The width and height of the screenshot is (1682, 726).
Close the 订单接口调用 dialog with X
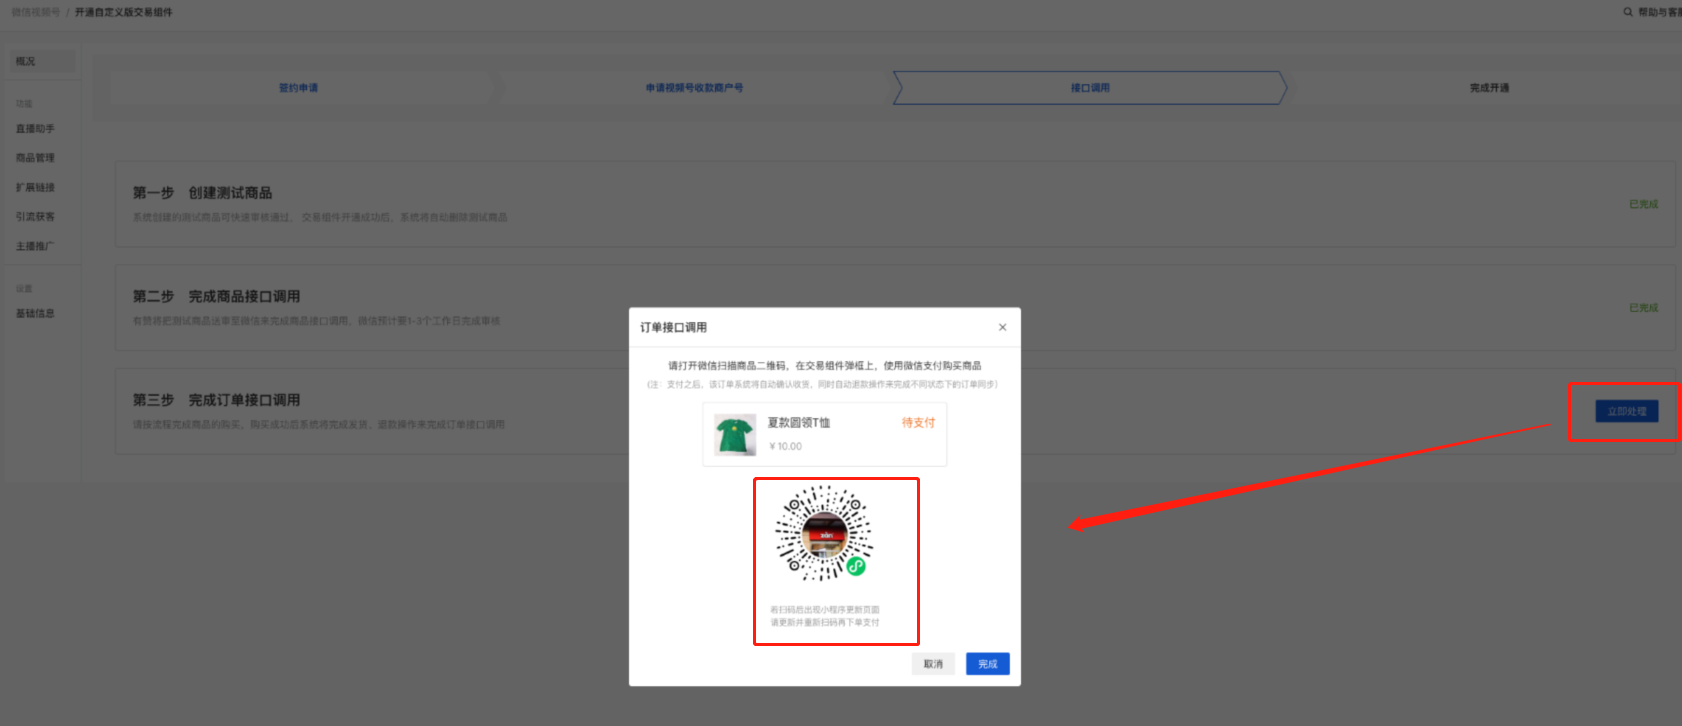(1002, 327)
